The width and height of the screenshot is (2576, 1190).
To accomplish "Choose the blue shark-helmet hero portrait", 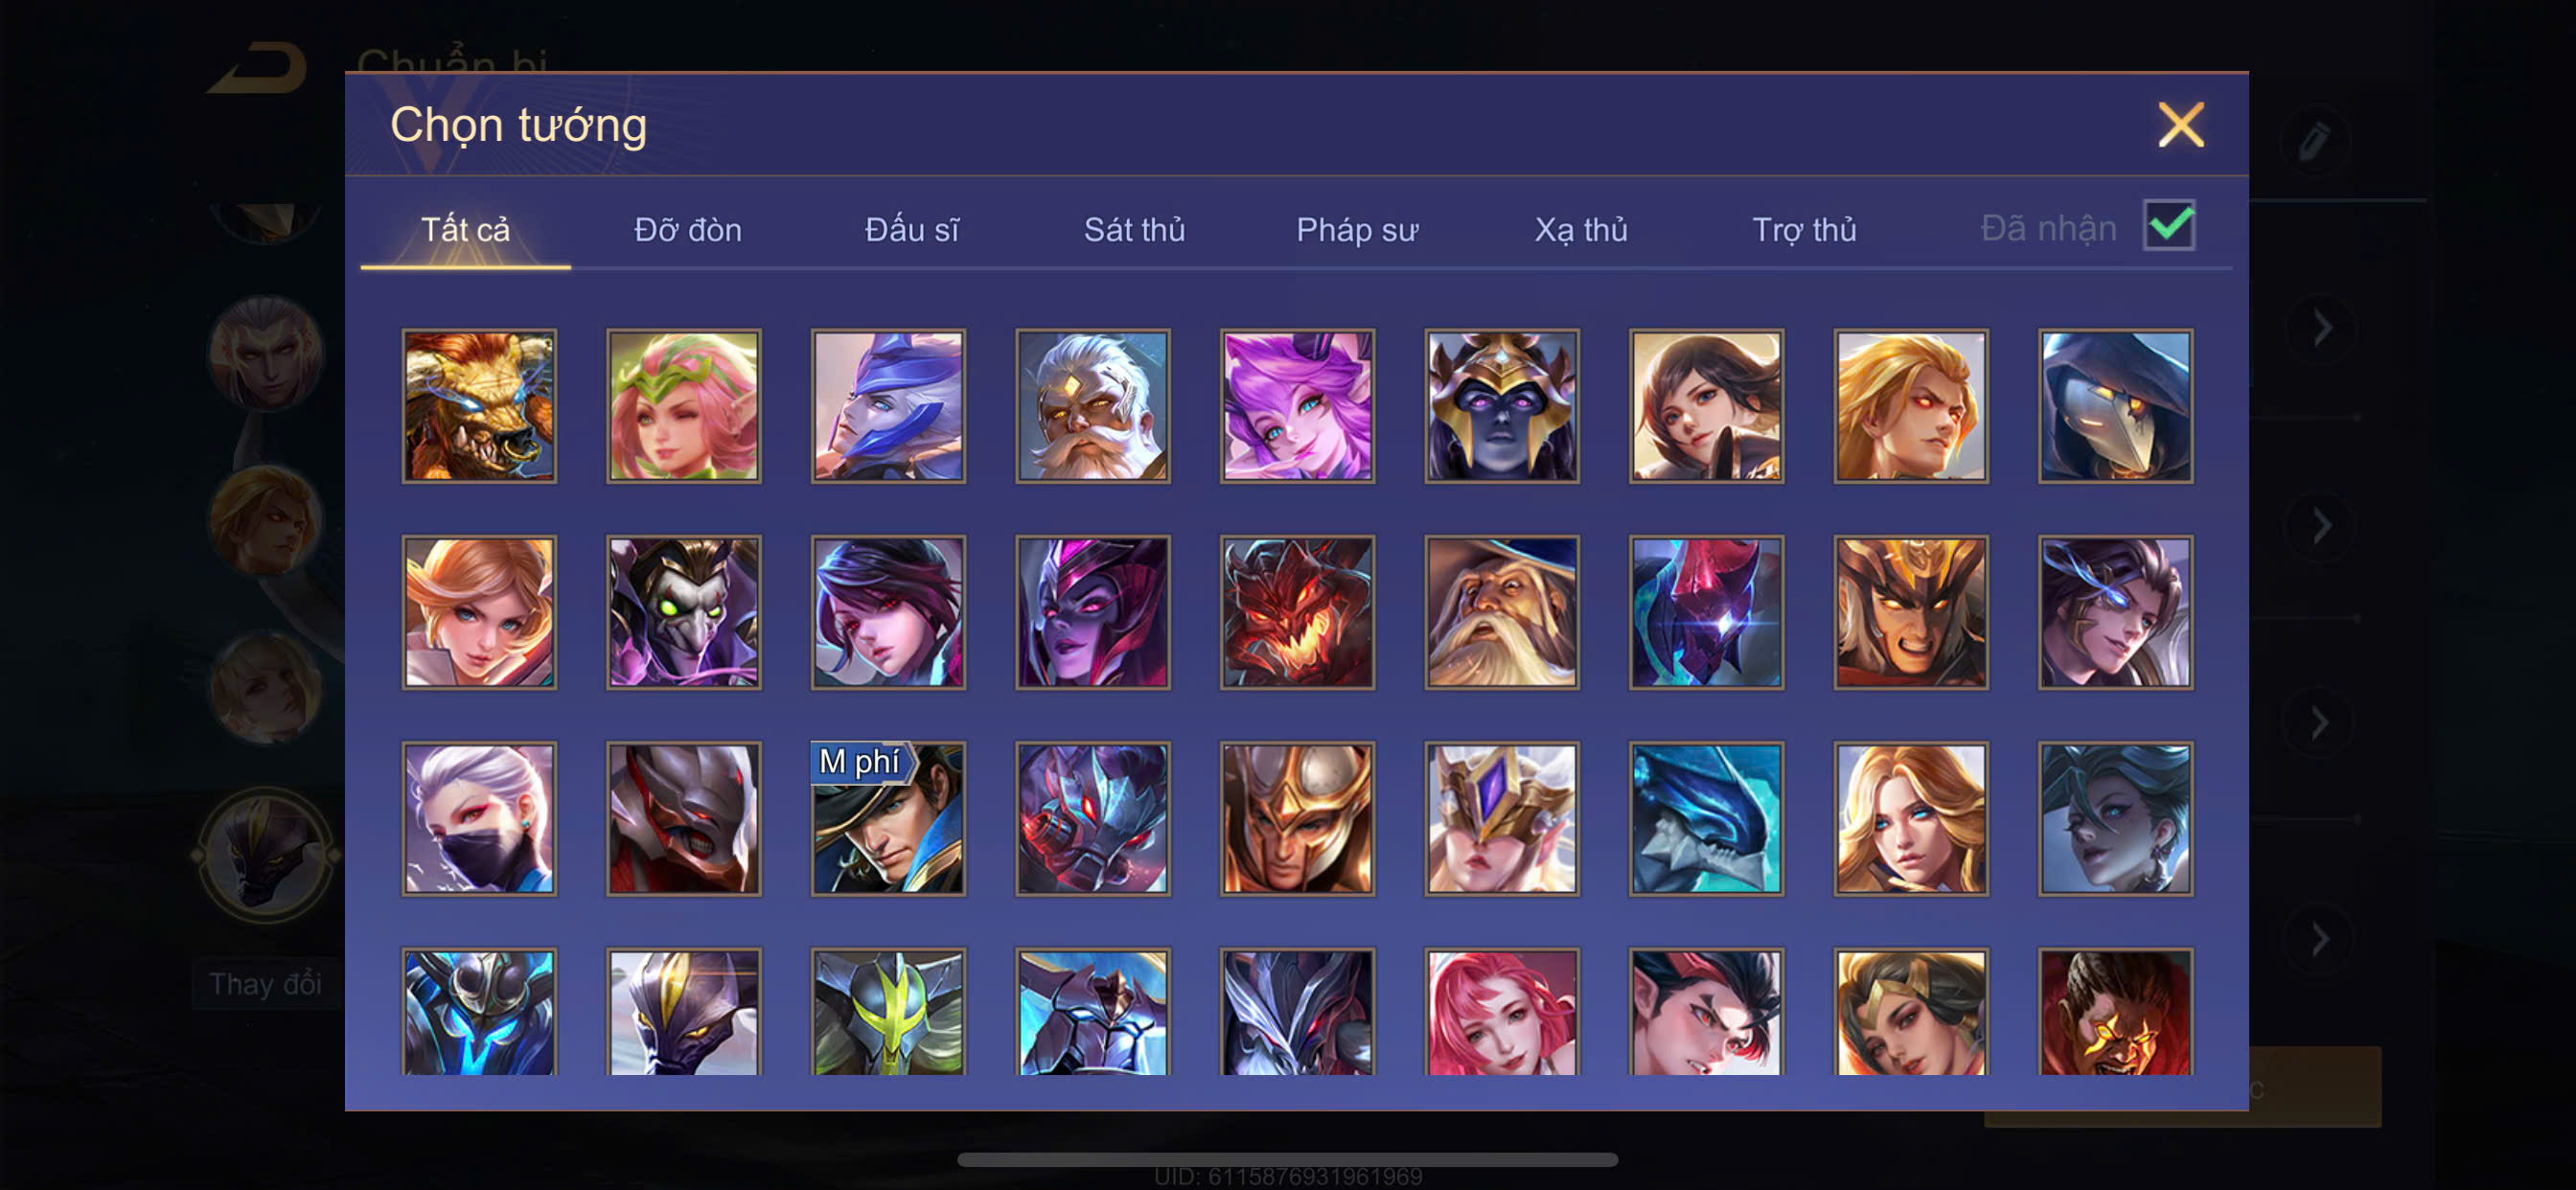I will (x=1706, y=819).
